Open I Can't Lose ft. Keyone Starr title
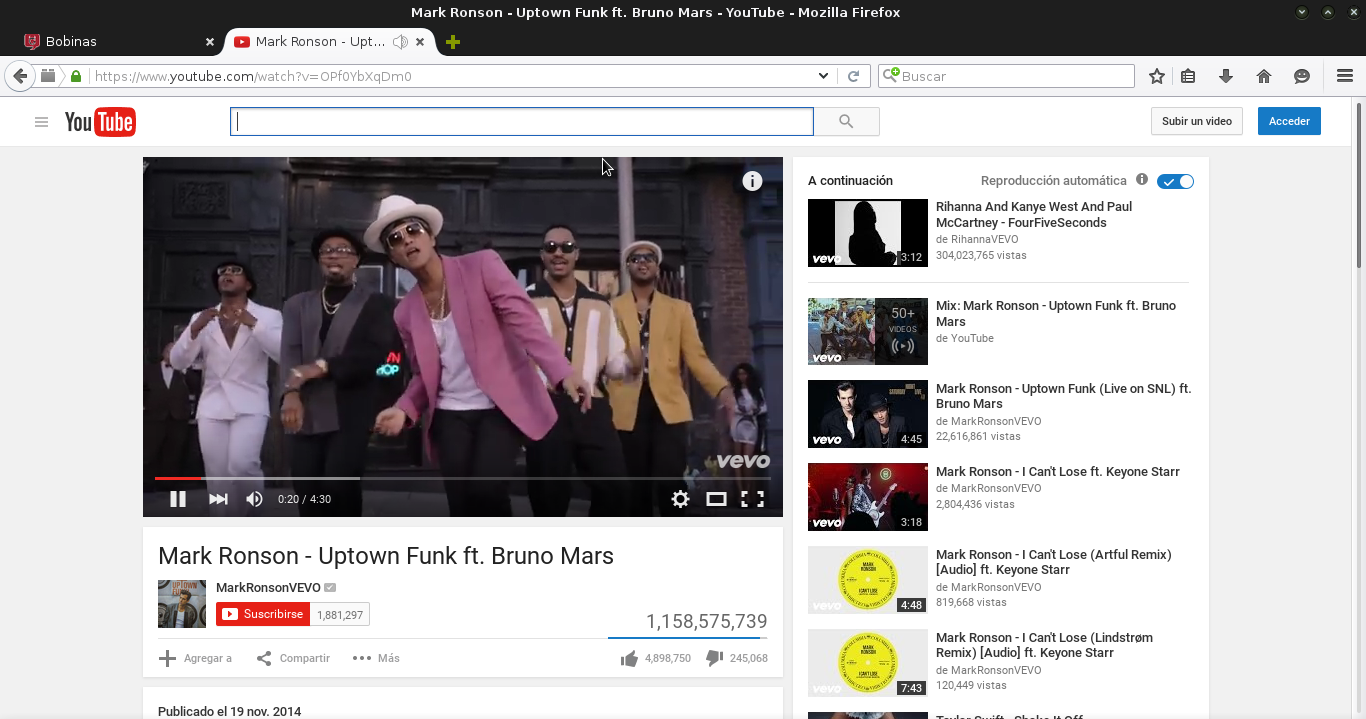 [1058, 472]
